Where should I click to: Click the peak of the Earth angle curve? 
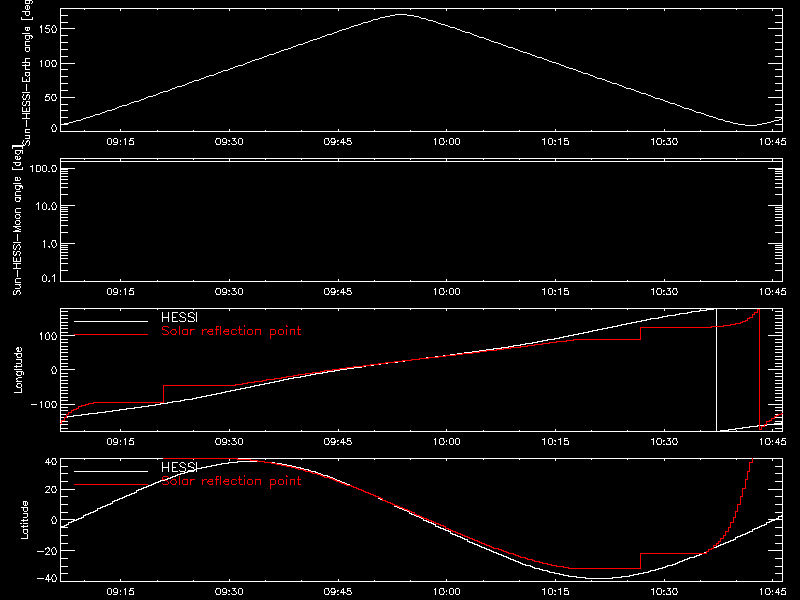click(x=402, y=15)
